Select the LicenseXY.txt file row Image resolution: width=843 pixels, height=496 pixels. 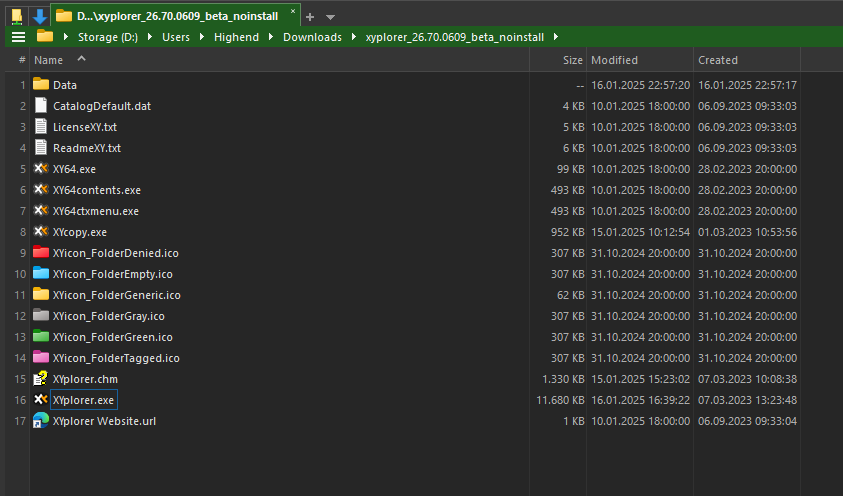point(85,127)
